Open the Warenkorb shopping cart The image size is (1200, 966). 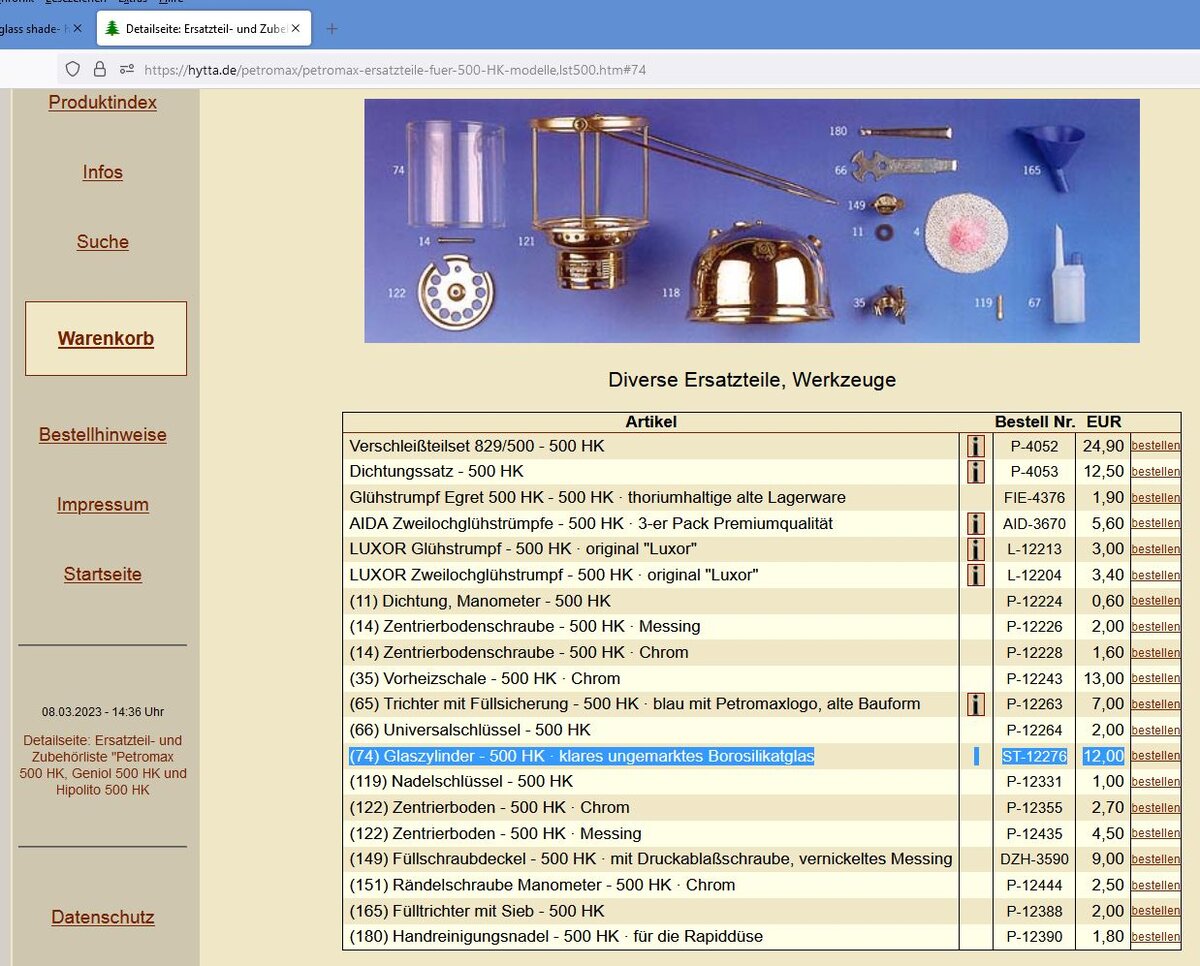[x=106, y=339]
